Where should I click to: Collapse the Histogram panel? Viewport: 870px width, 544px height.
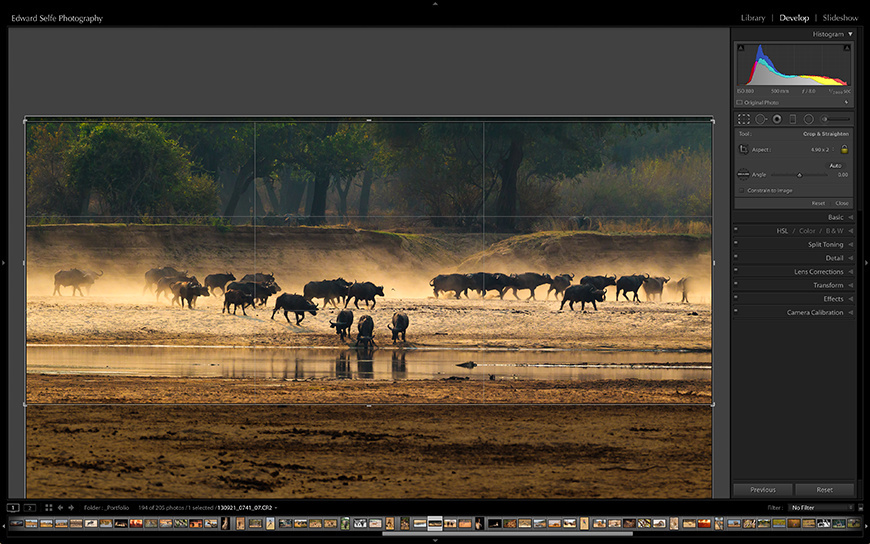click(x=850, y=34)
